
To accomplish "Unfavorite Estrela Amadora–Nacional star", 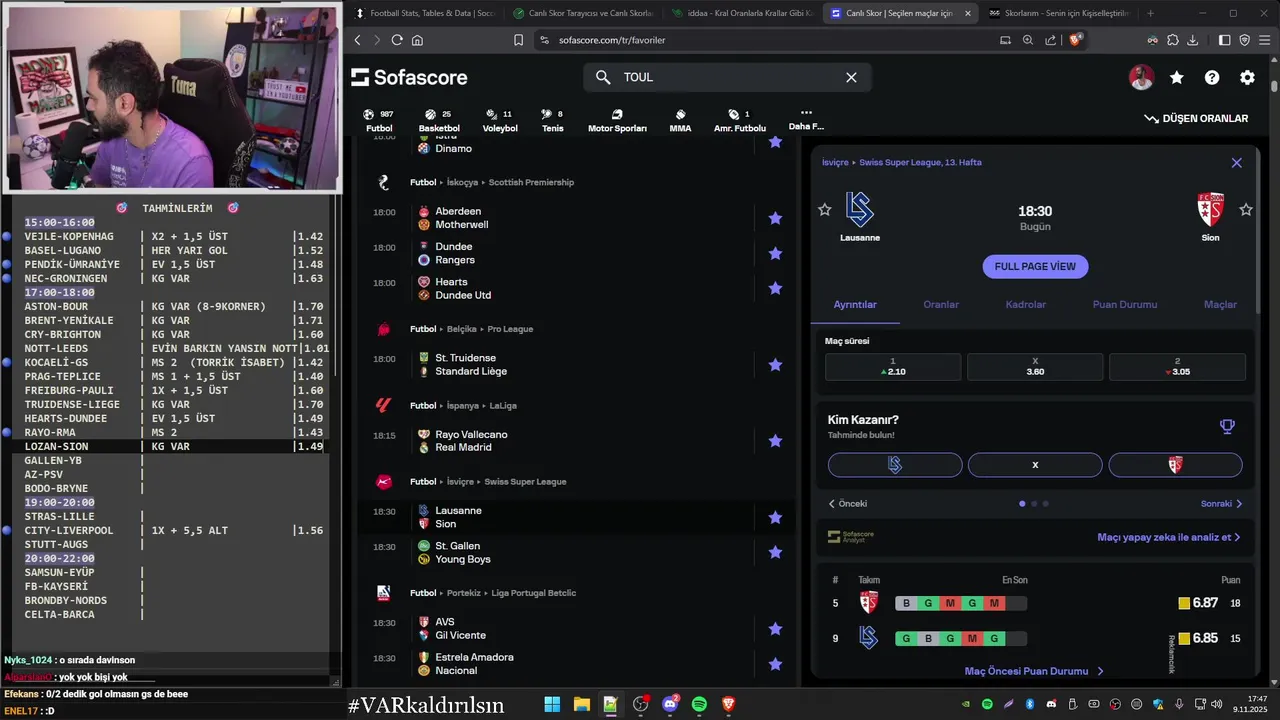I will coord(775,664).
